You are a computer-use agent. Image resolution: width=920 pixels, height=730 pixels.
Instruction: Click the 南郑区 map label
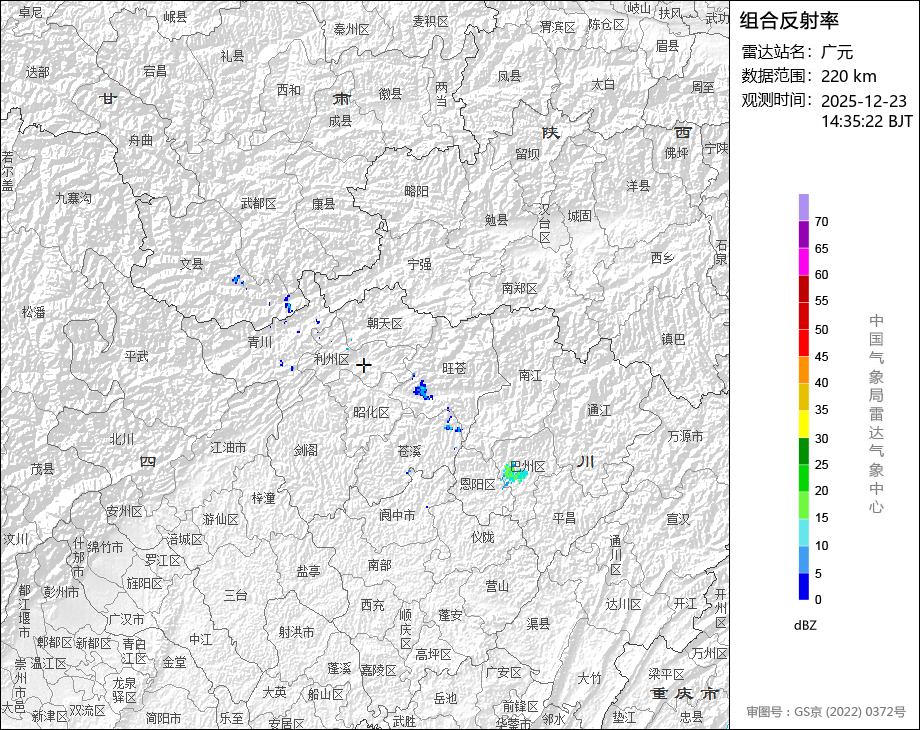point(519,288)
